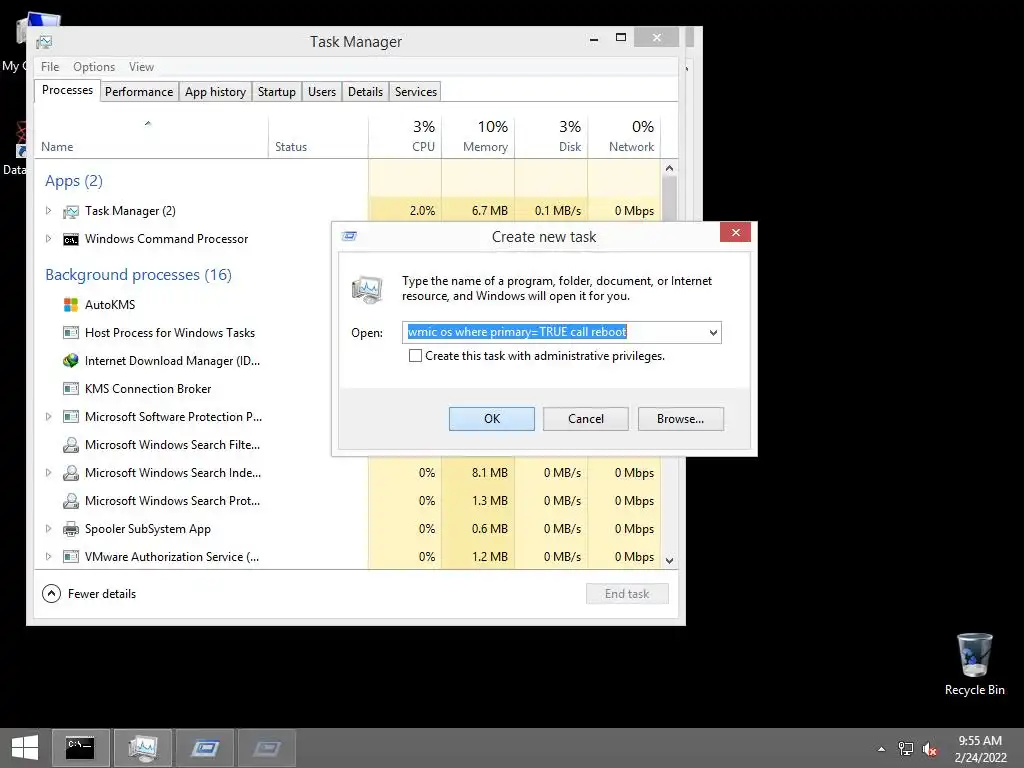1024x768 pixels.
Task: Open the Recycle Bin desktop icon
Action: tap(974, 664)
